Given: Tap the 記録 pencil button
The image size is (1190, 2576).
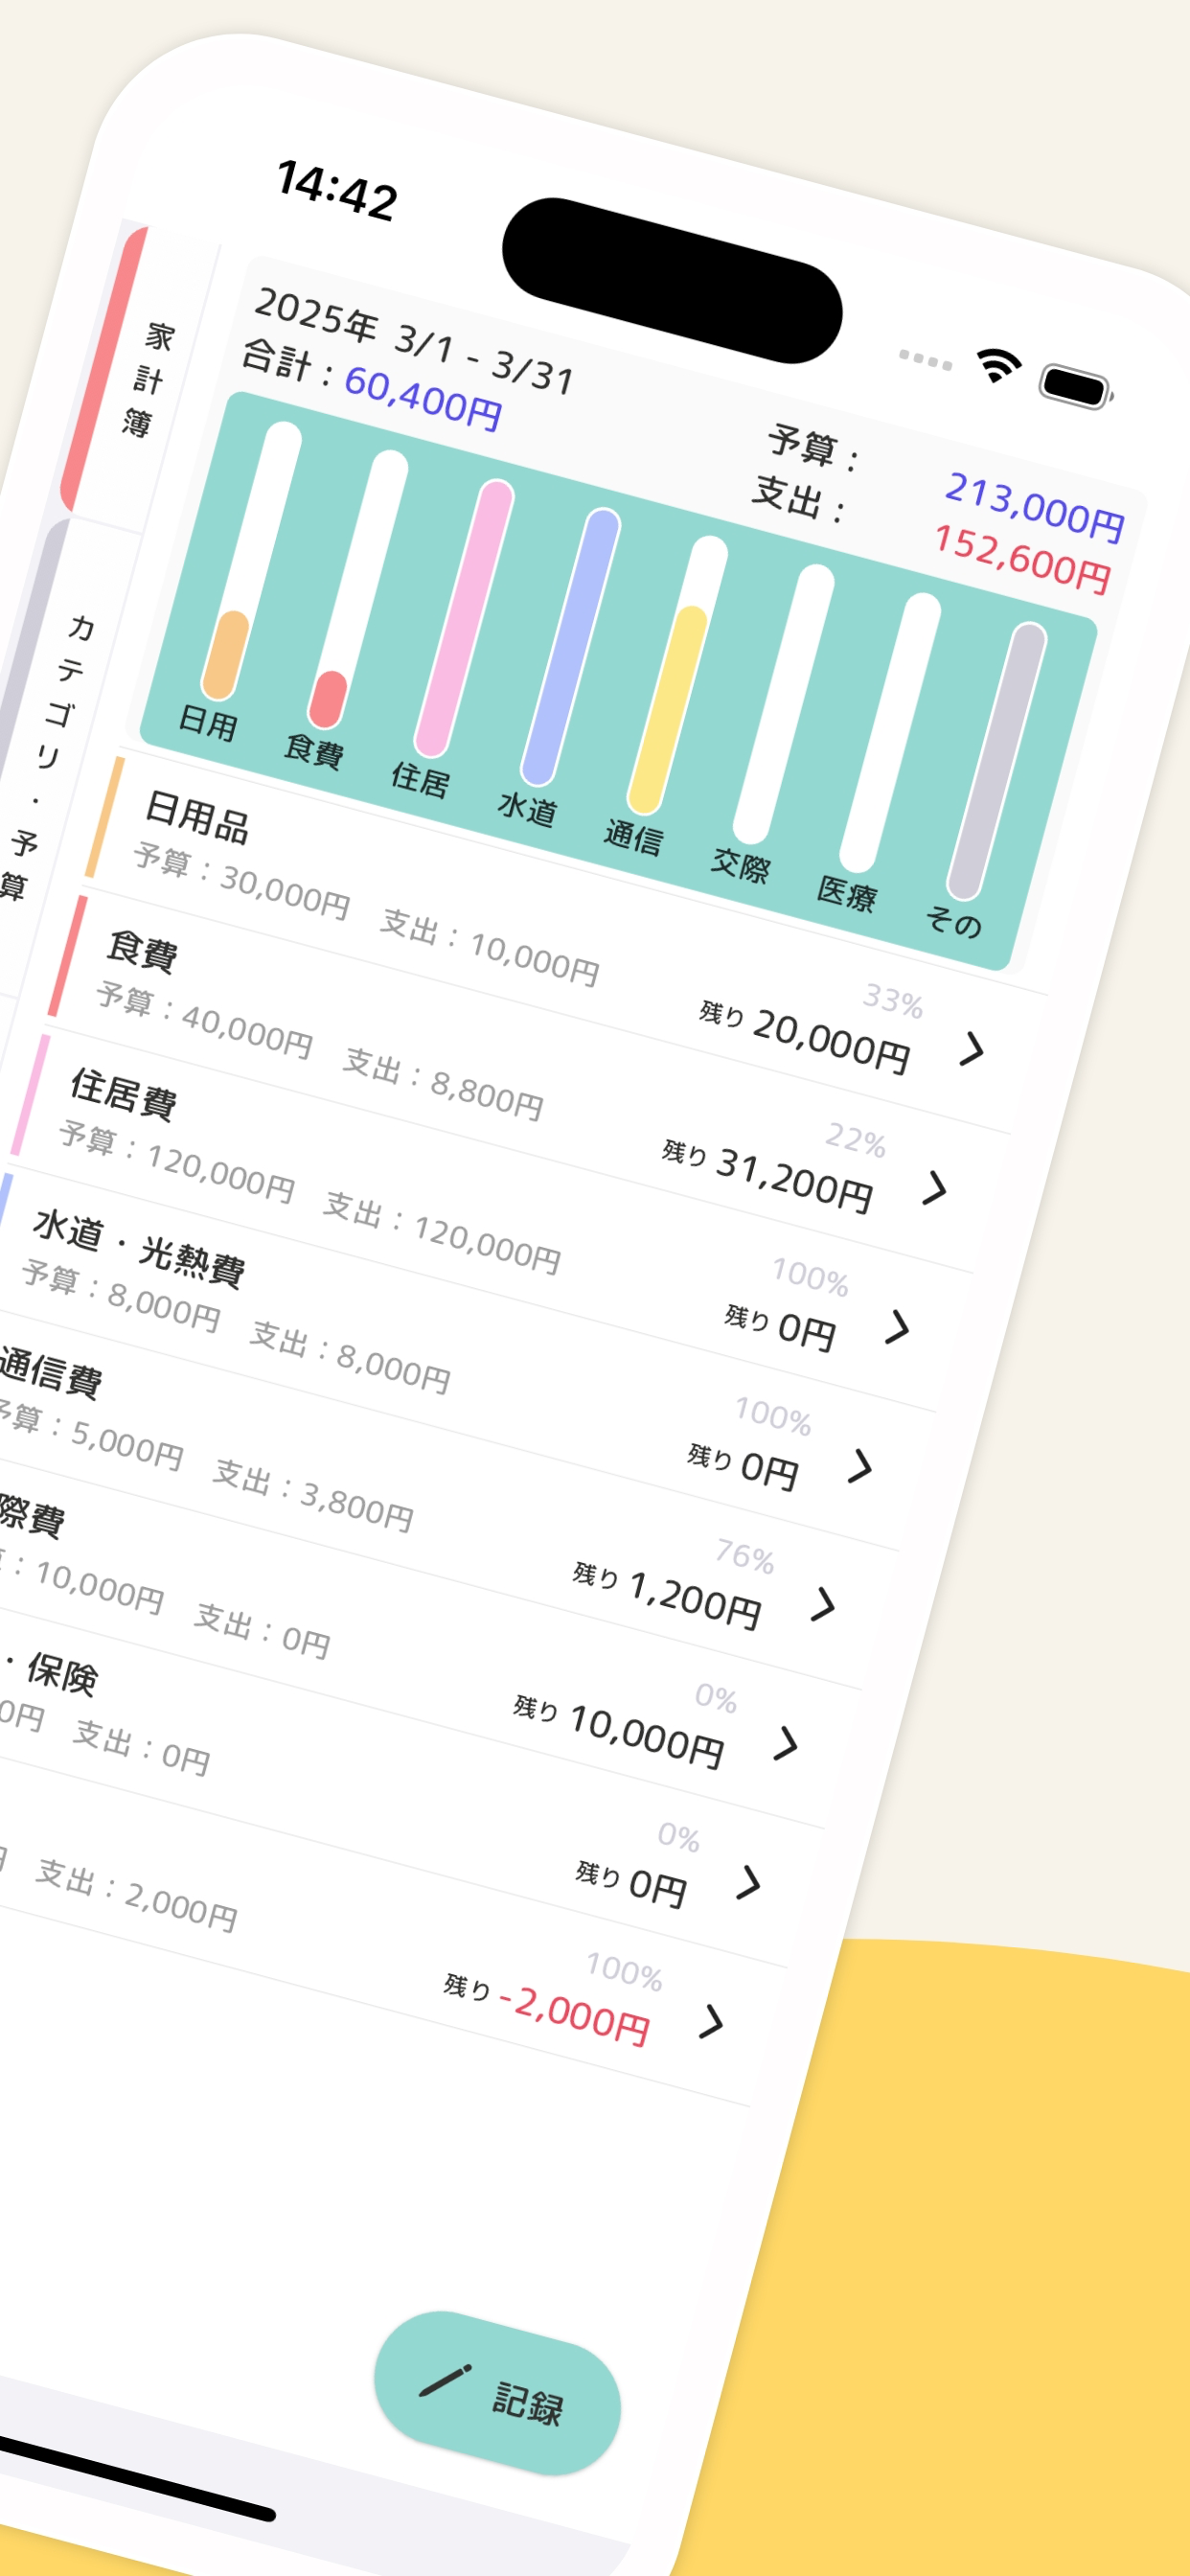Looking at the screenshot, I should [497, 2392].
